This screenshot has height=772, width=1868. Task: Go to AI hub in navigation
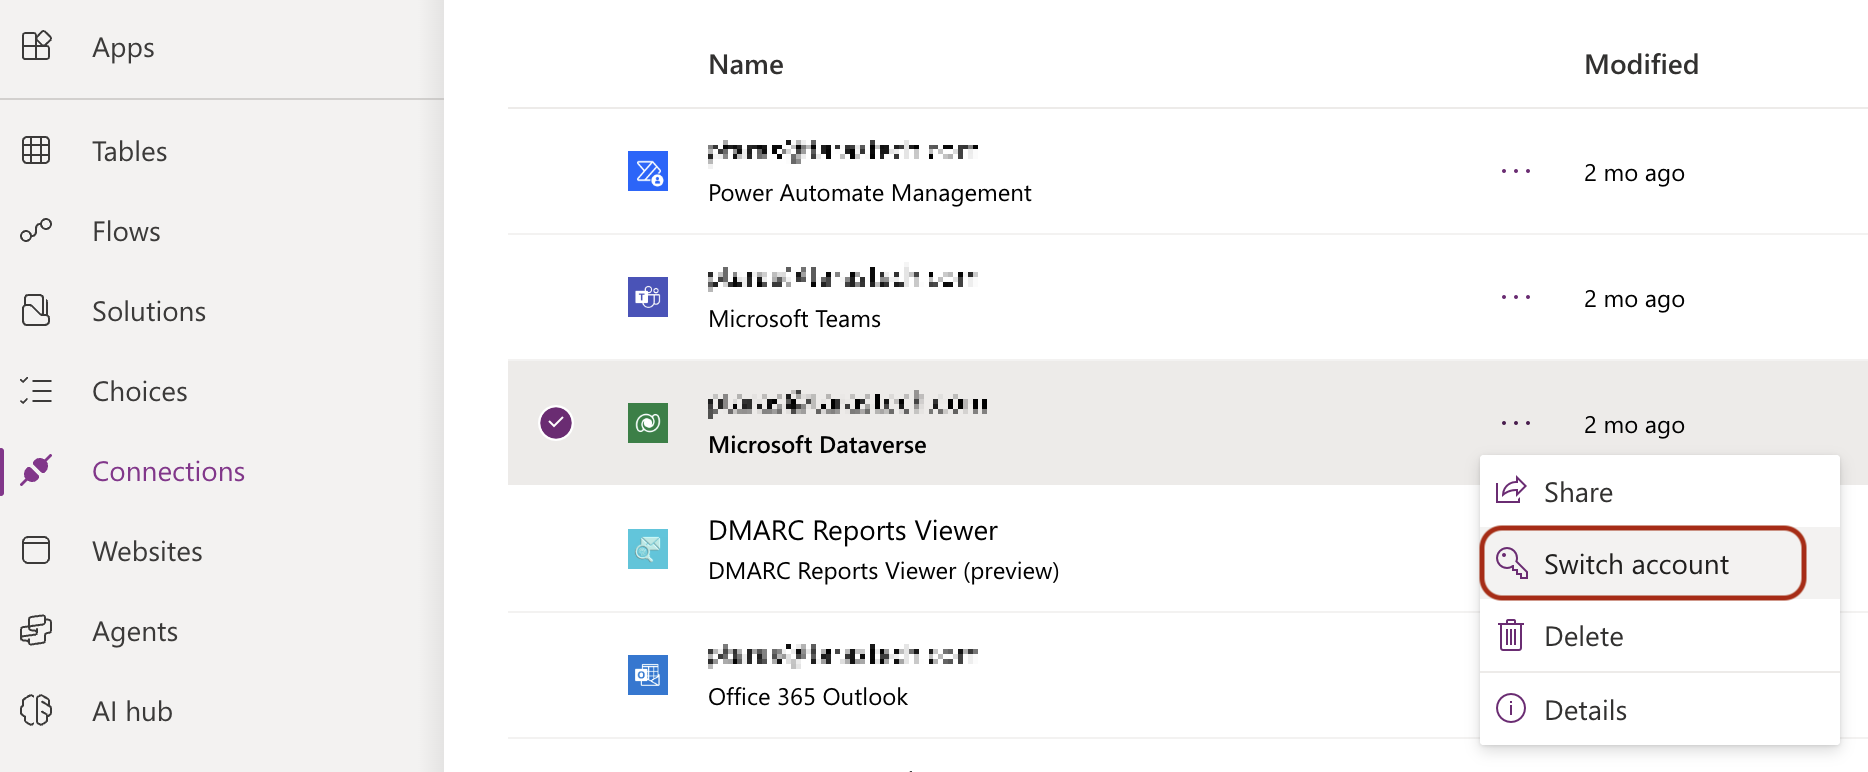132,711
